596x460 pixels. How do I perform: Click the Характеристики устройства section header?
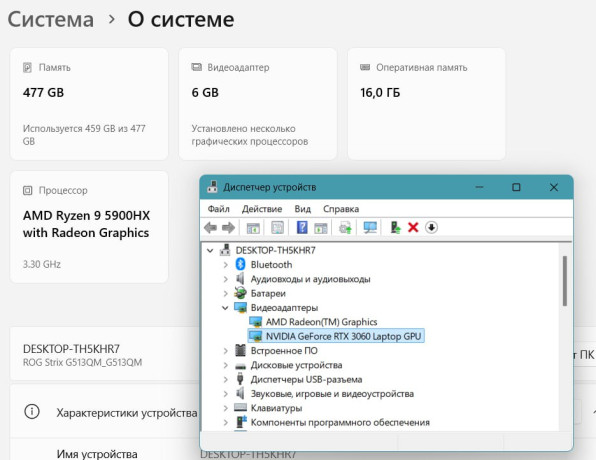coord(127,413)
